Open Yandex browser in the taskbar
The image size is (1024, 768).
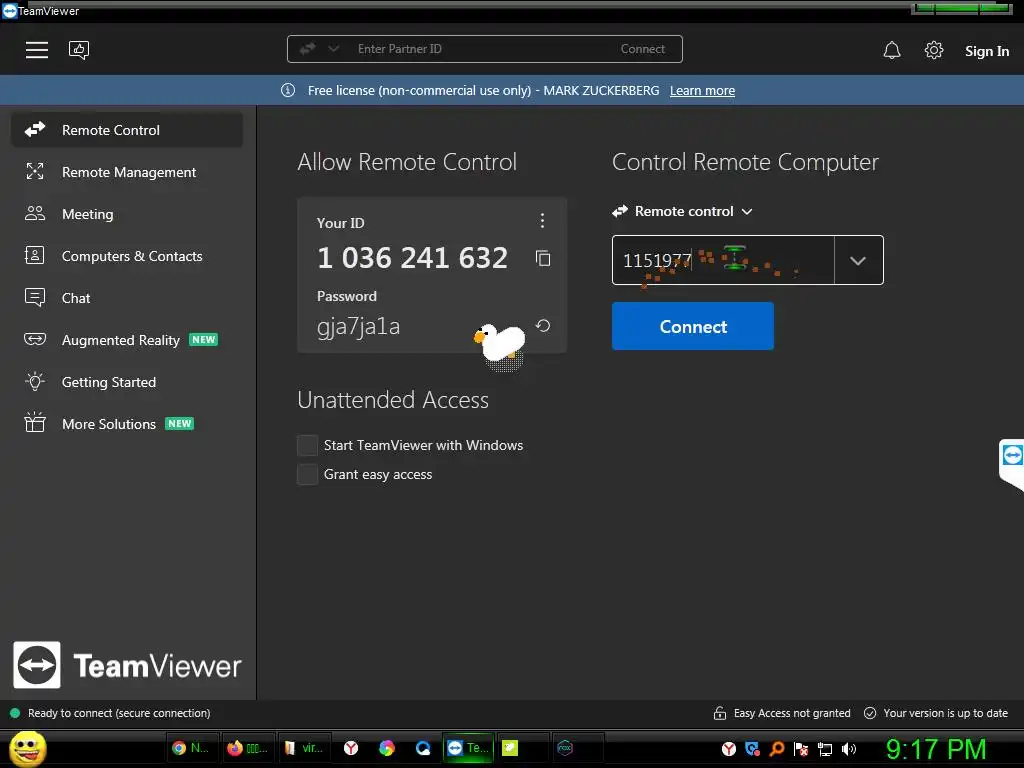coord(351,748)
